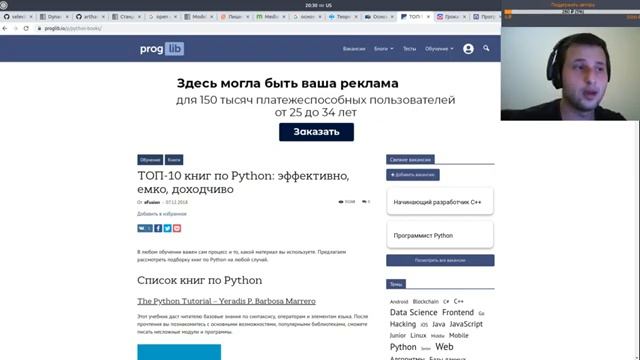
Task: Open the Блоги dropdown menu
Action: click(x=384, y=49)
